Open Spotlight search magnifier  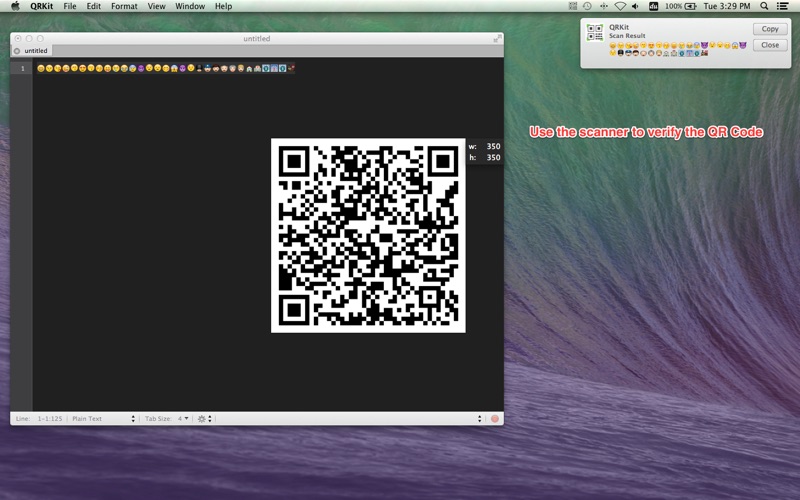764,6
